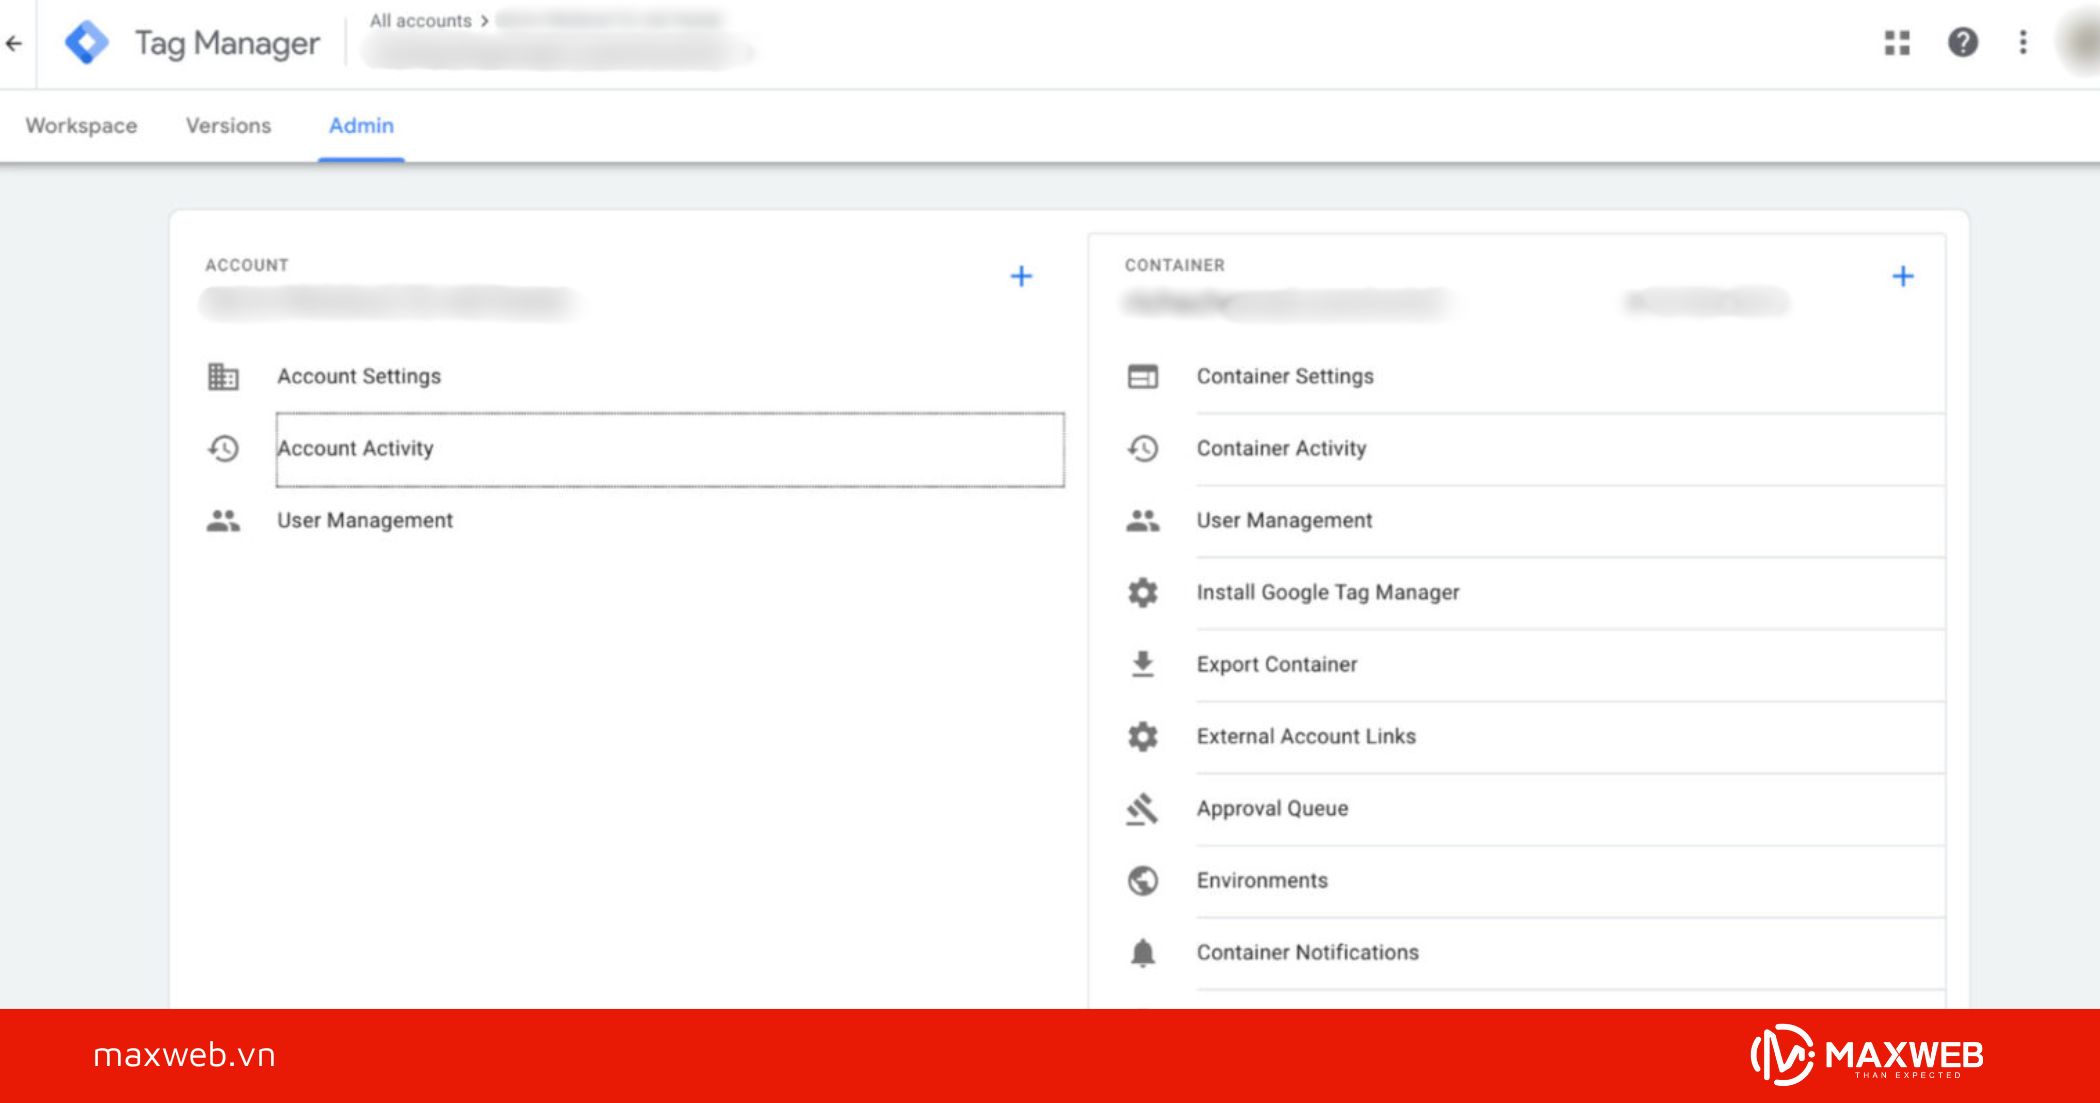This screenshot has width=2100, height=1103.
Task: Click the Account Activity history icon
Action: [x=222, y=450]
